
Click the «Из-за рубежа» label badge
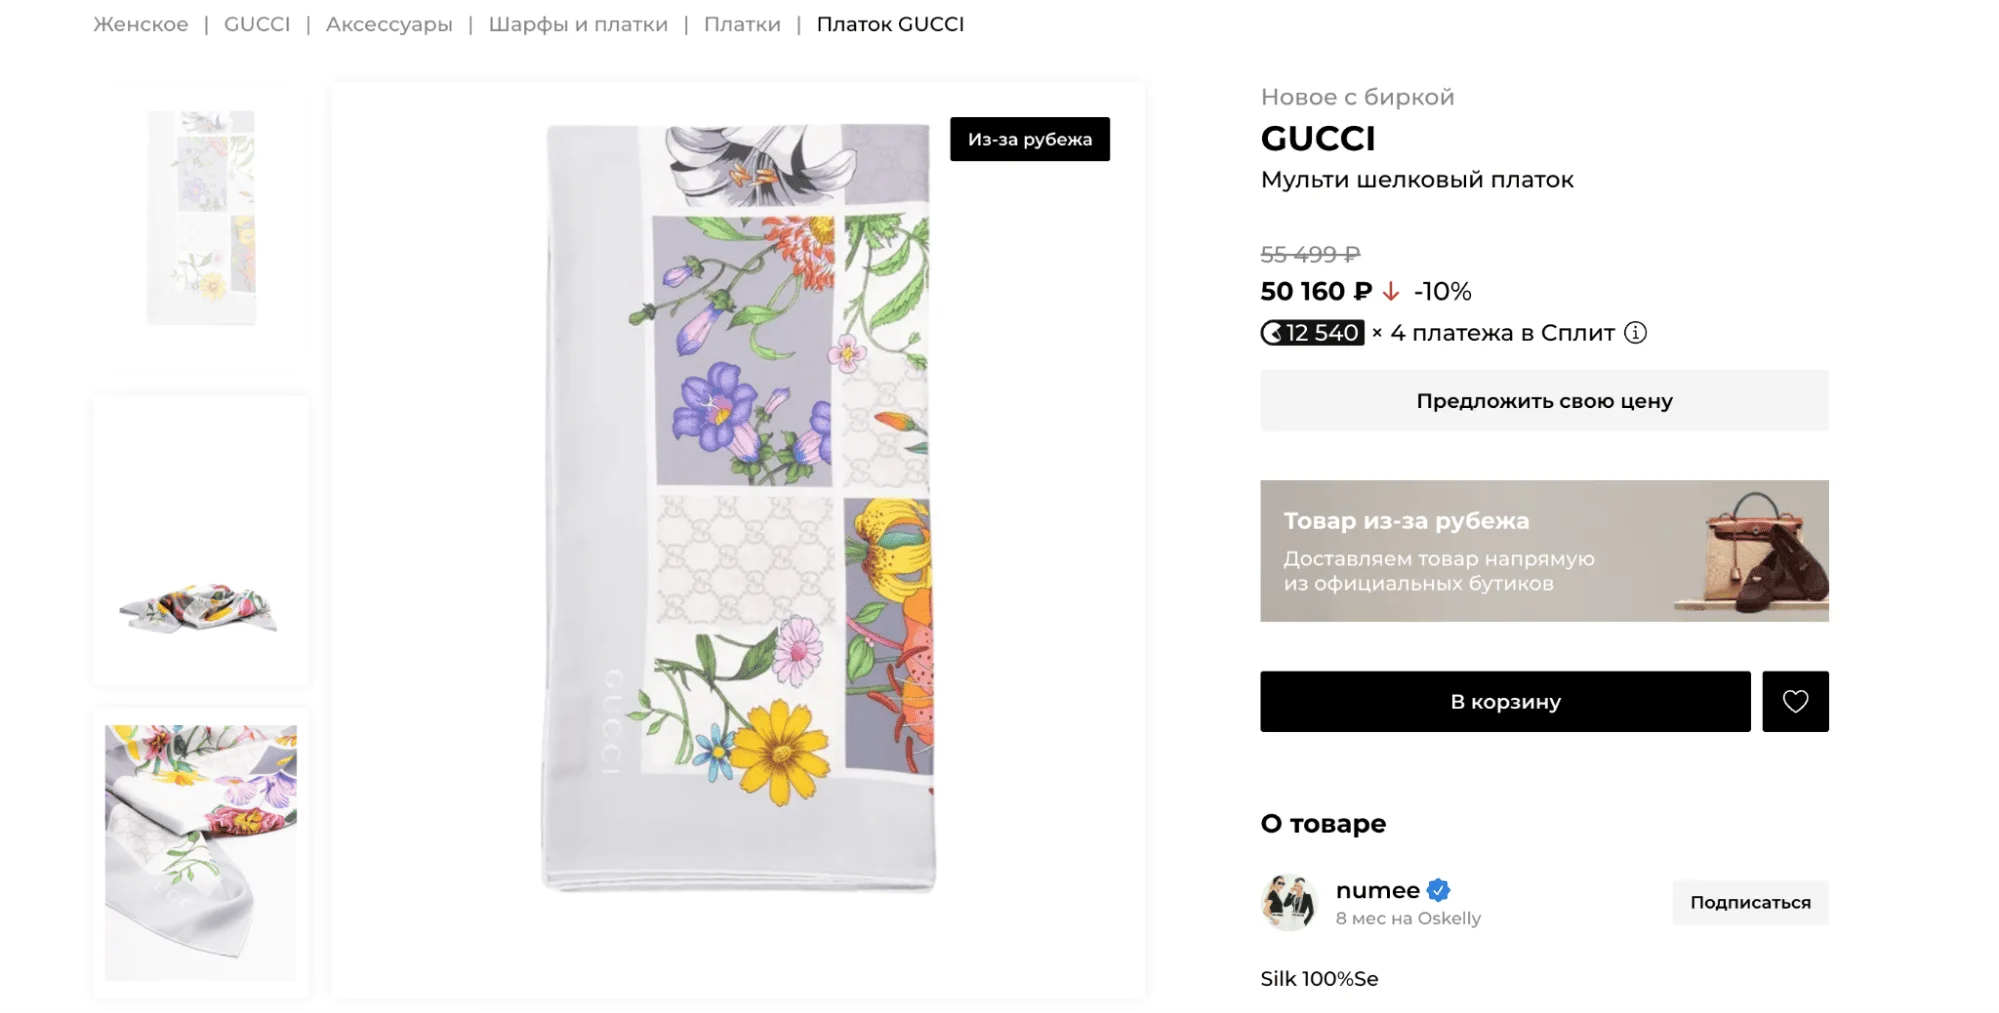(1029, 139)
